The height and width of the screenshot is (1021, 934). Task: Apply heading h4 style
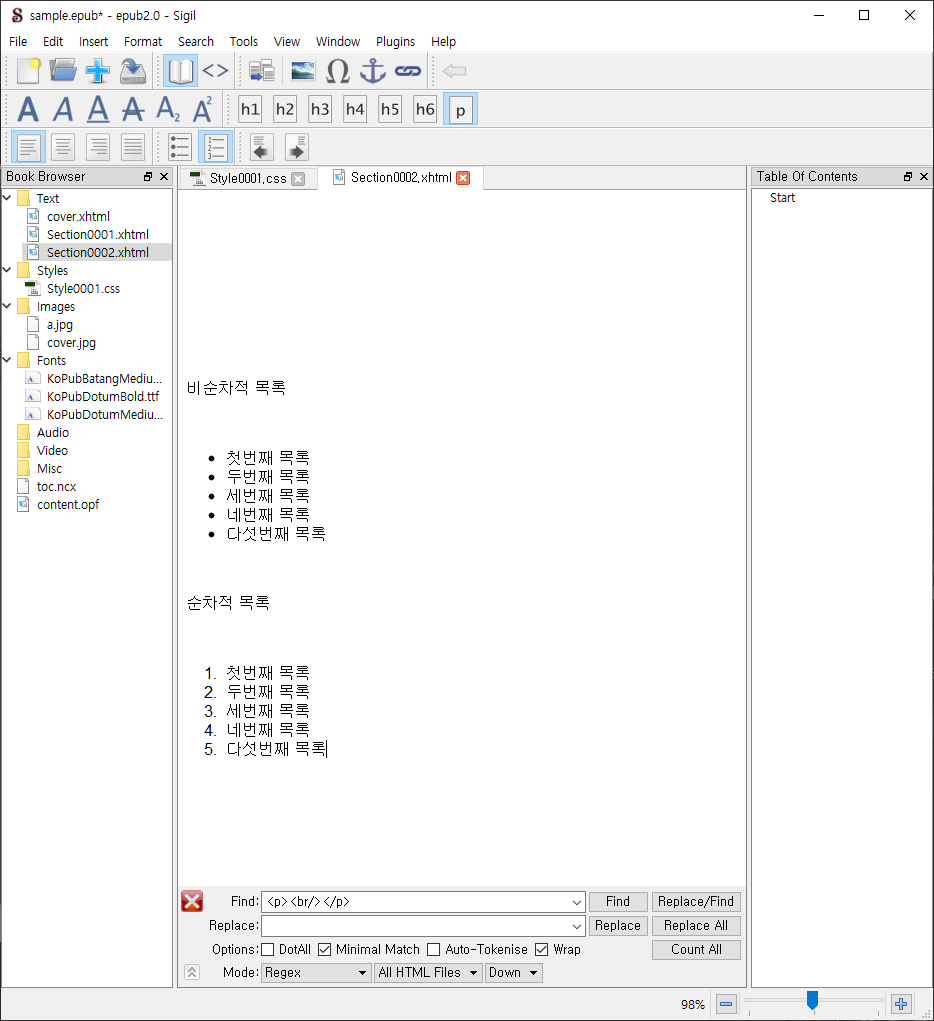(x=355, y=109)
